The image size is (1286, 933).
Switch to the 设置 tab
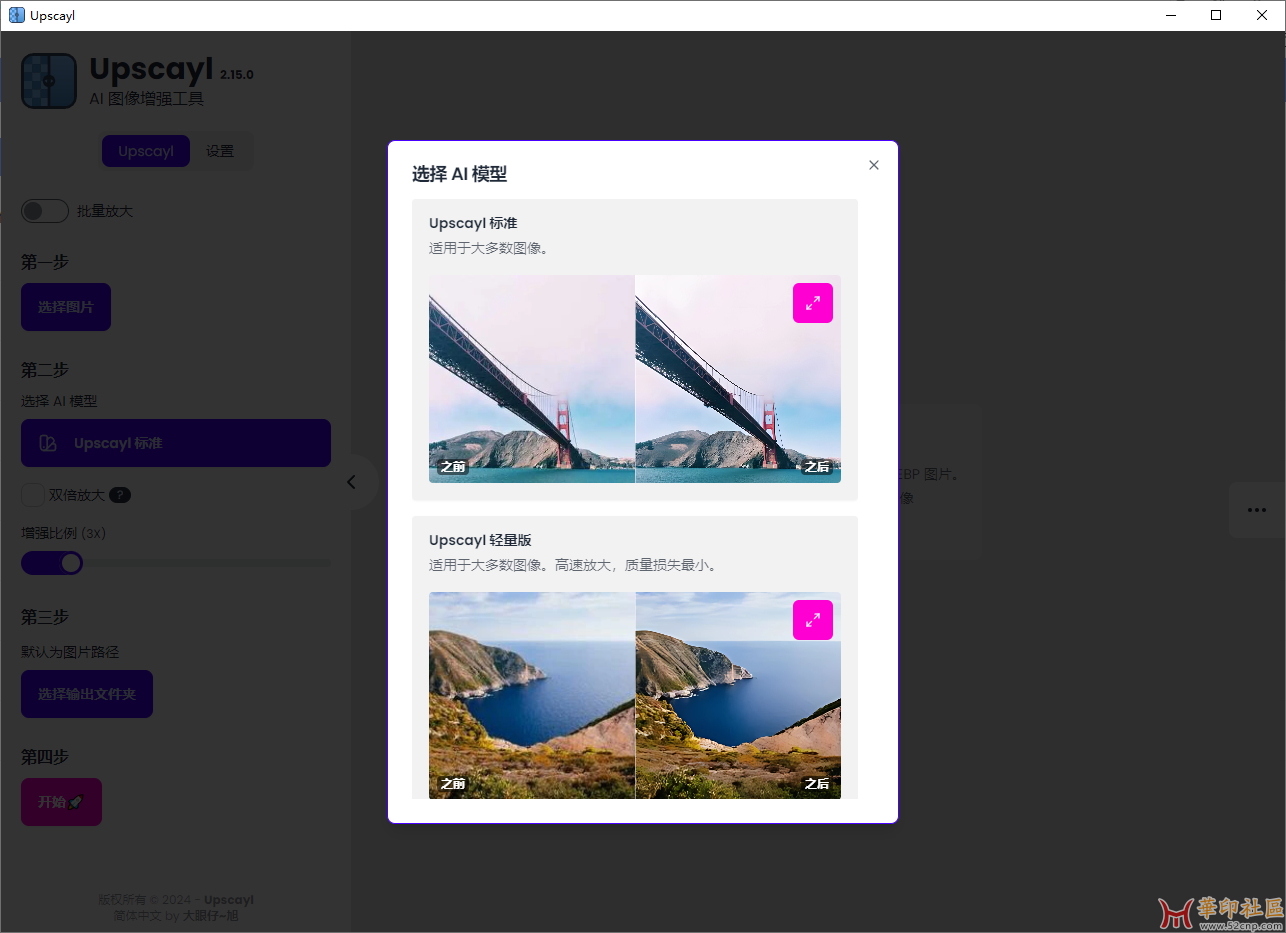coord(220,151)
